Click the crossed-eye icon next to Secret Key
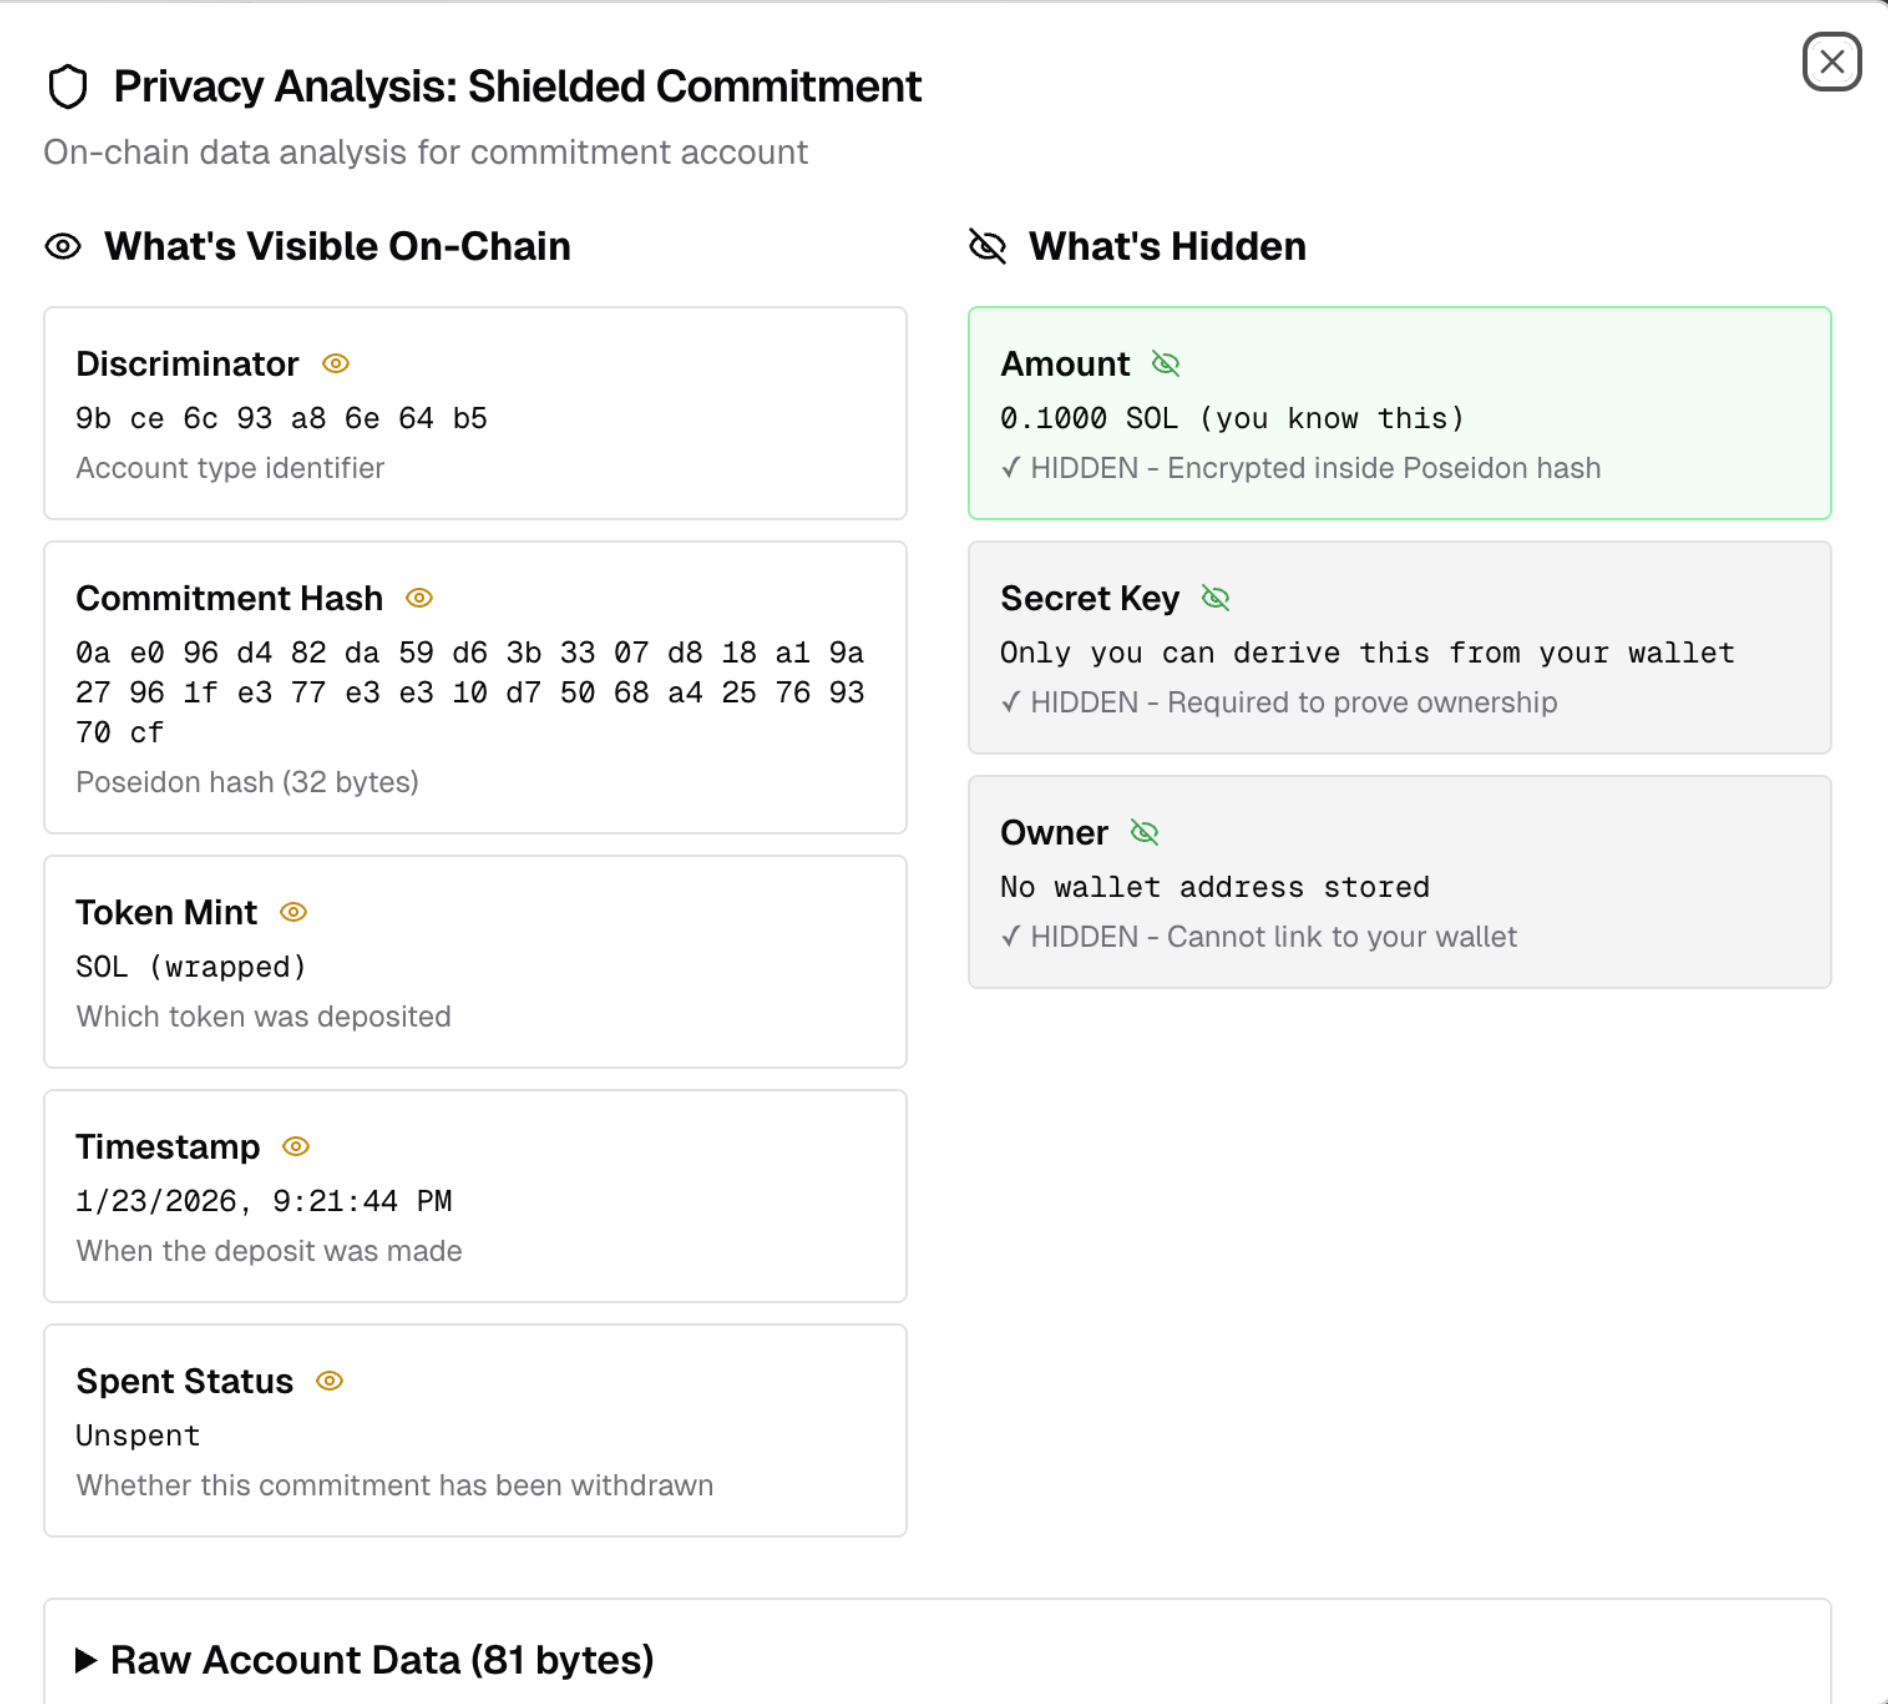 (1216, 598)
